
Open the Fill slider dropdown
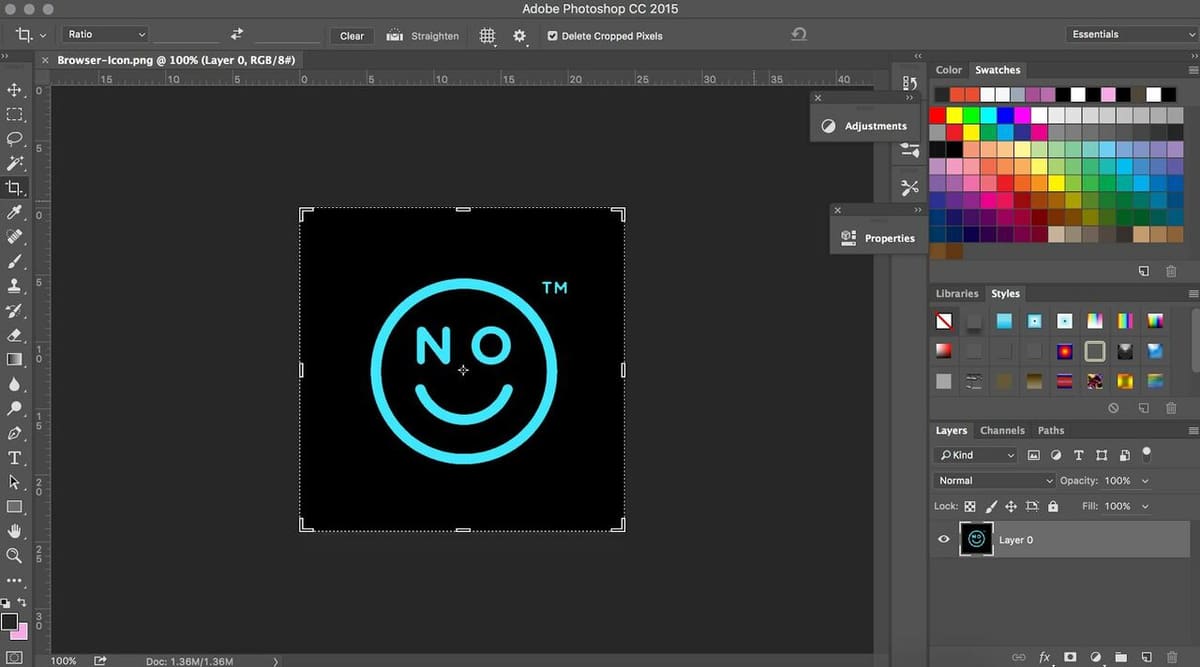(1145, 507)
